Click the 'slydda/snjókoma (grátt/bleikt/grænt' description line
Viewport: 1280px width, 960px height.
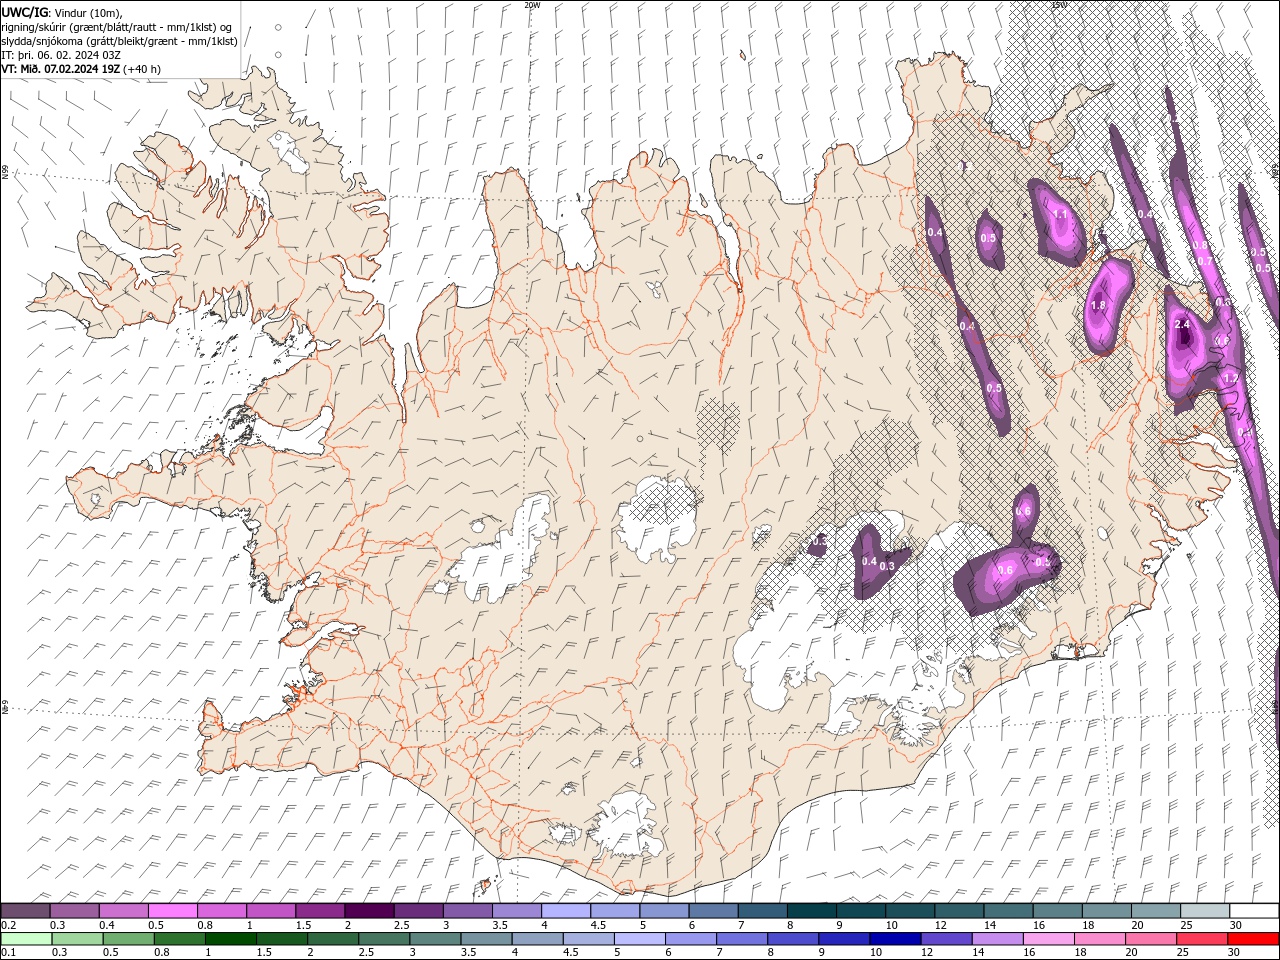pos(119,41)
